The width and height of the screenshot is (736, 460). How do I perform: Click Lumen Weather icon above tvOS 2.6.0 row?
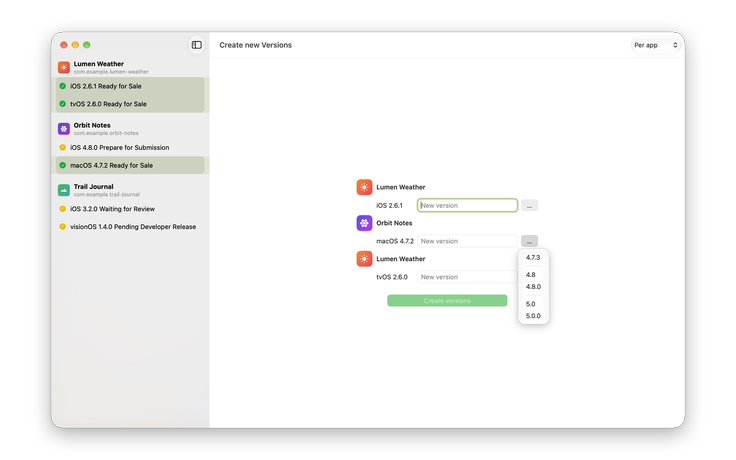364,259
